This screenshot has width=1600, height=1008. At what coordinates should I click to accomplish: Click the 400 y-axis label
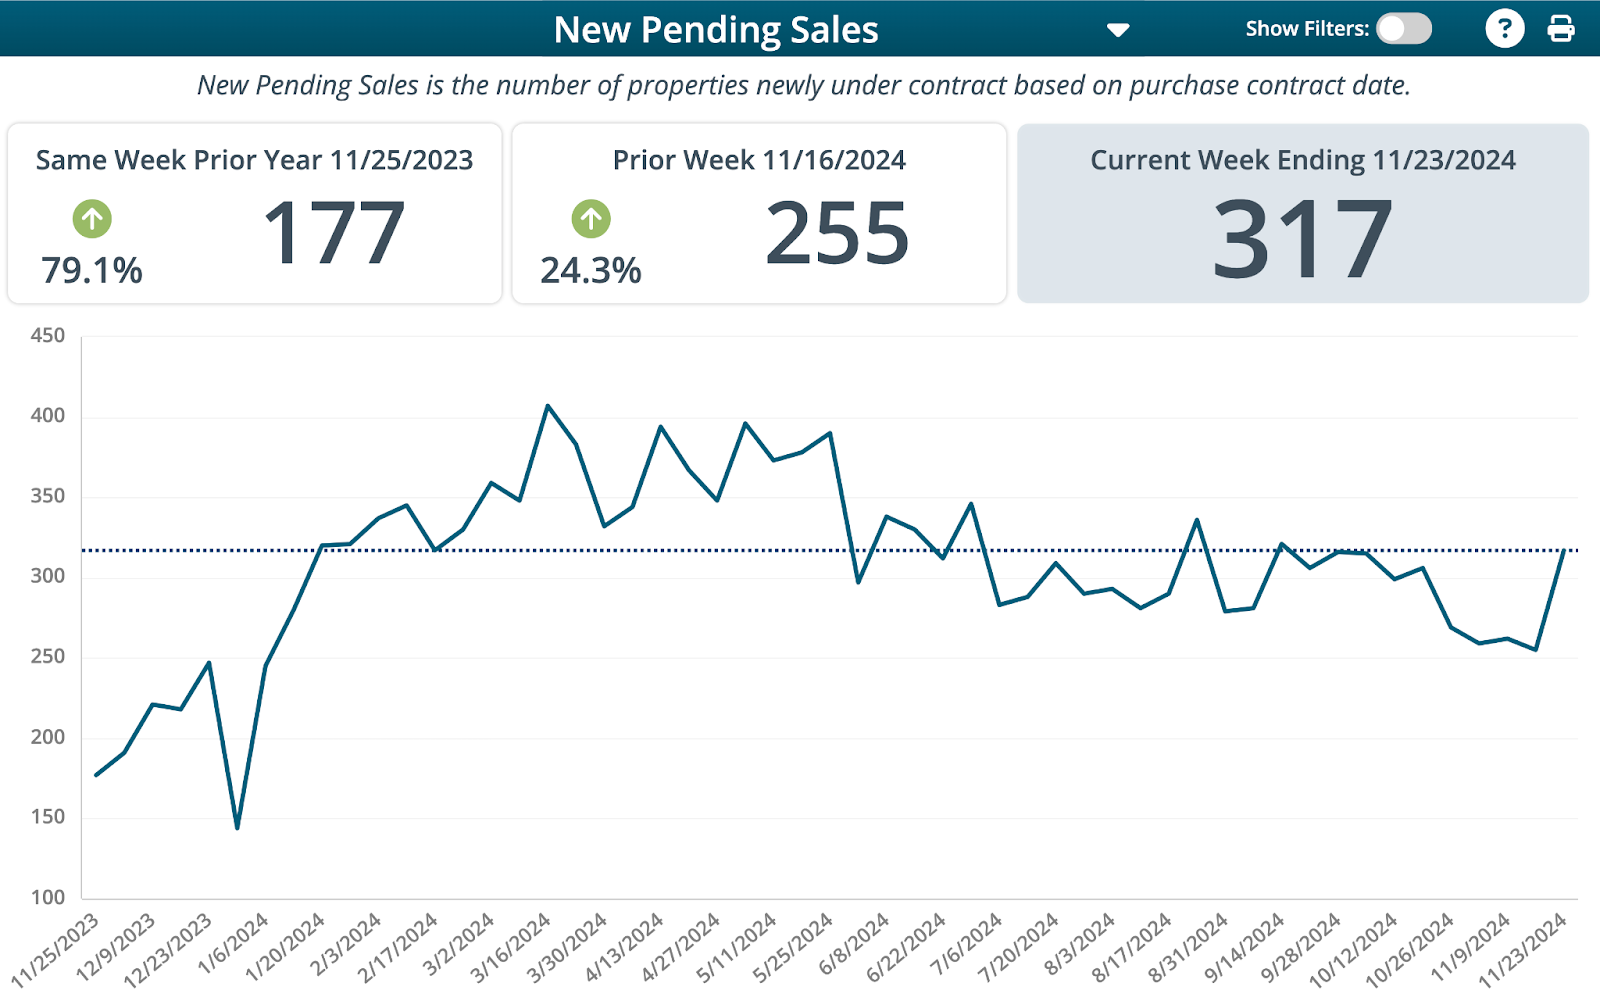tap(48, 416)
